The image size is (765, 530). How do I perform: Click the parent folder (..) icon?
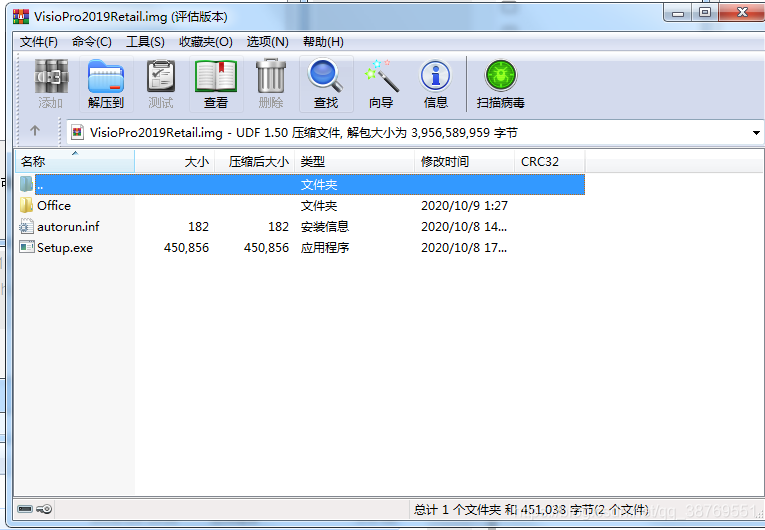26,184
